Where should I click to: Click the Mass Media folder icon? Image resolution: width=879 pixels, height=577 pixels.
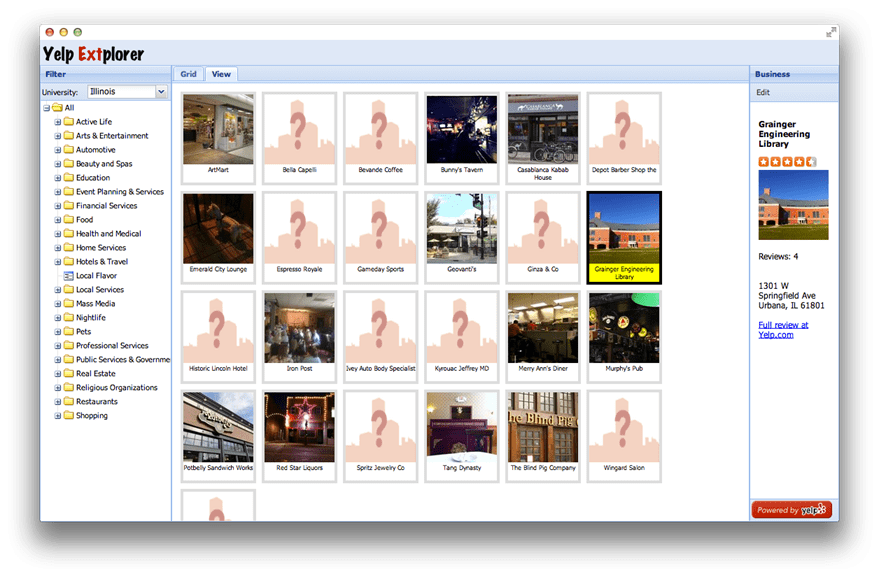68,303
